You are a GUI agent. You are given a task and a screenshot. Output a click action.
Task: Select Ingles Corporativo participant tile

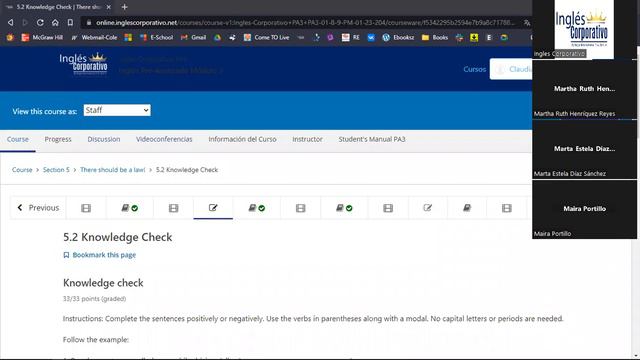click(x=584, y=29)
